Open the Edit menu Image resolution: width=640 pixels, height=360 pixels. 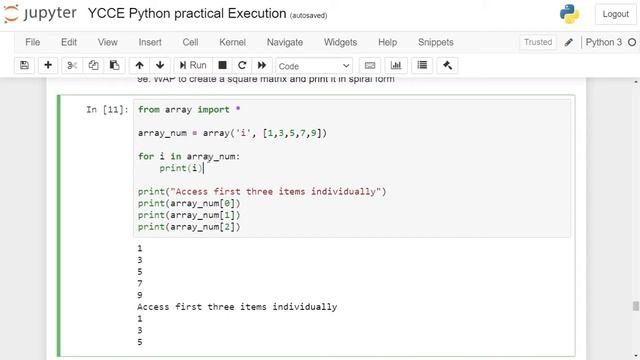(x=69, y=42)
